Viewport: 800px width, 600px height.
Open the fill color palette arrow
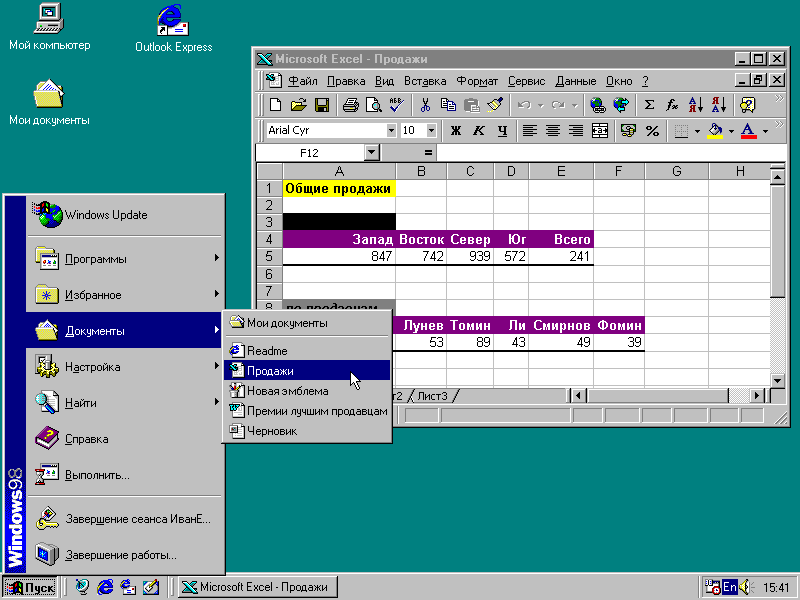point(731,131)
